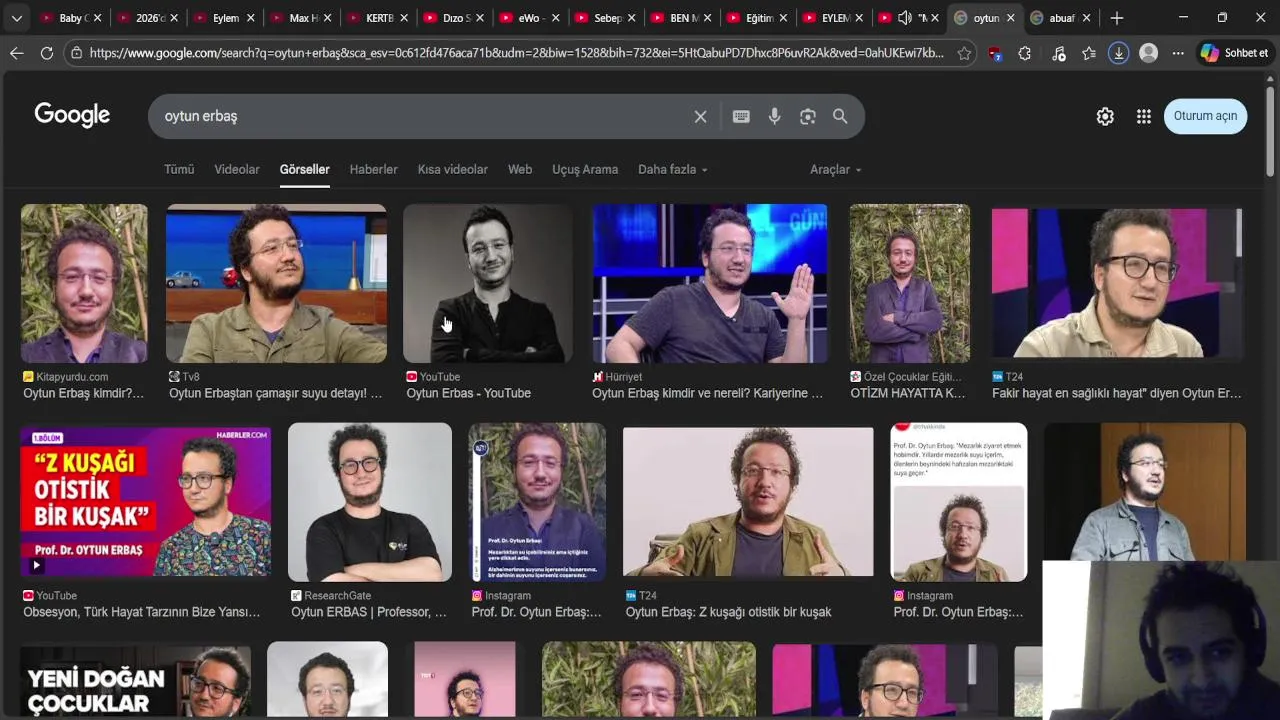Switch to Haberler results tab
Image resolution: width=1280 pixels, height=720 pixels.
click(x=373, y=169)
